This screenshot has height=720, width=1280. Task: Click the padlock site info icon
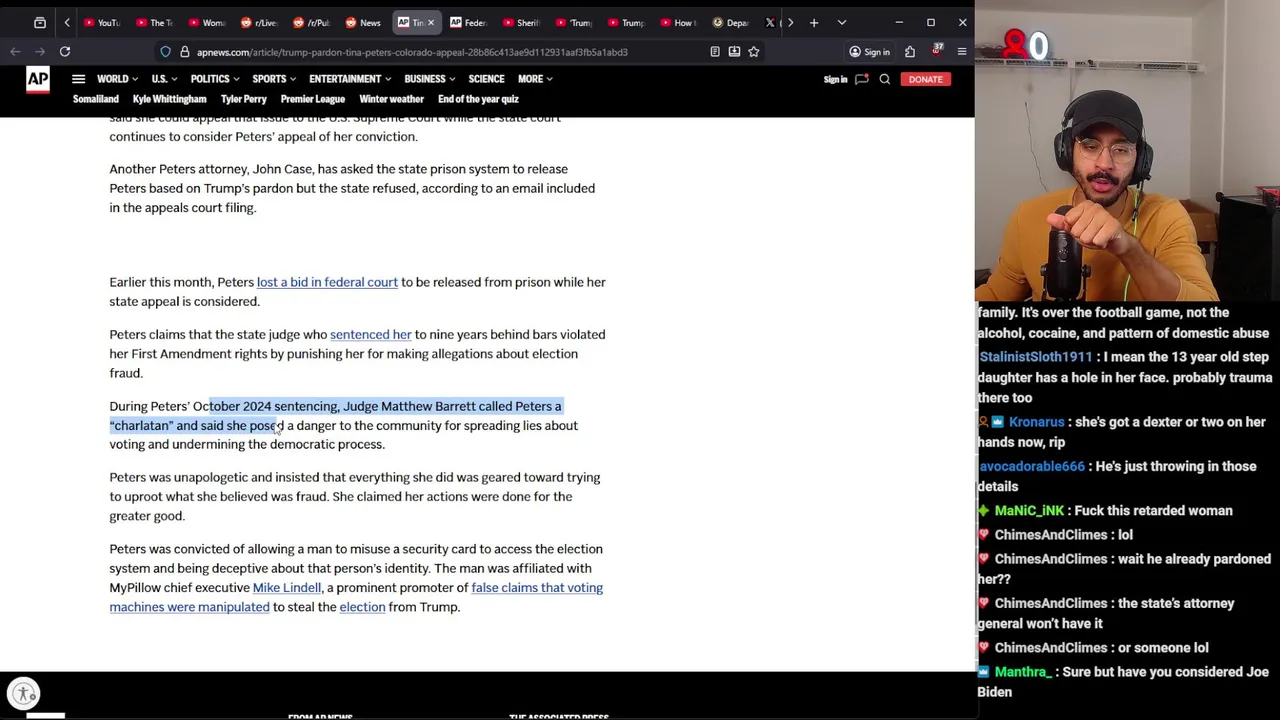click(184, 52)
